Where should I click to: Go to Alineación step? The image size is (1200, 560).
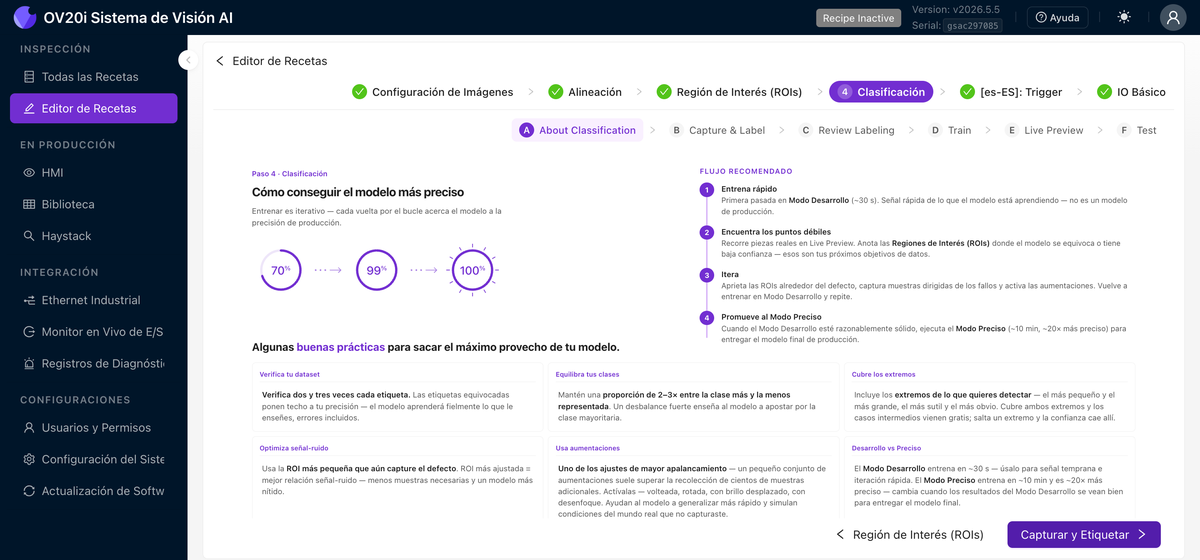(585, 92)
